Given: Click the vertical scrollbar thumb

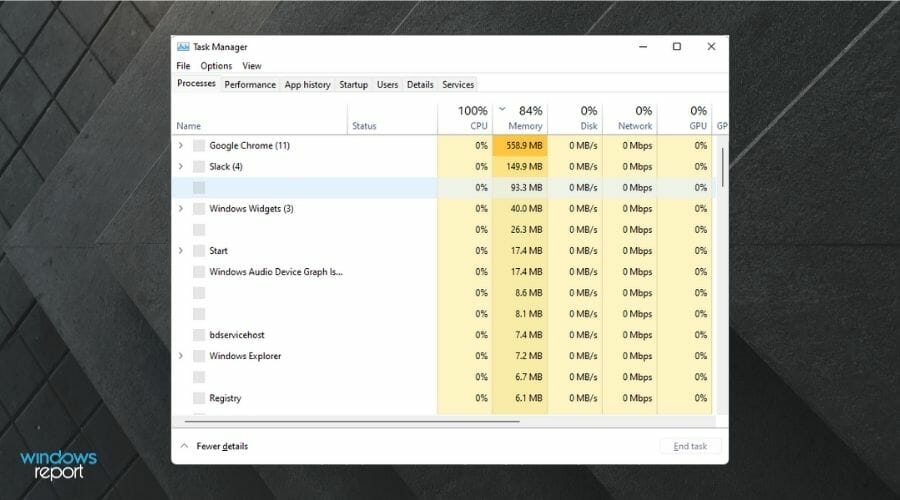Looking at the screenshot, I should [723, 166].
